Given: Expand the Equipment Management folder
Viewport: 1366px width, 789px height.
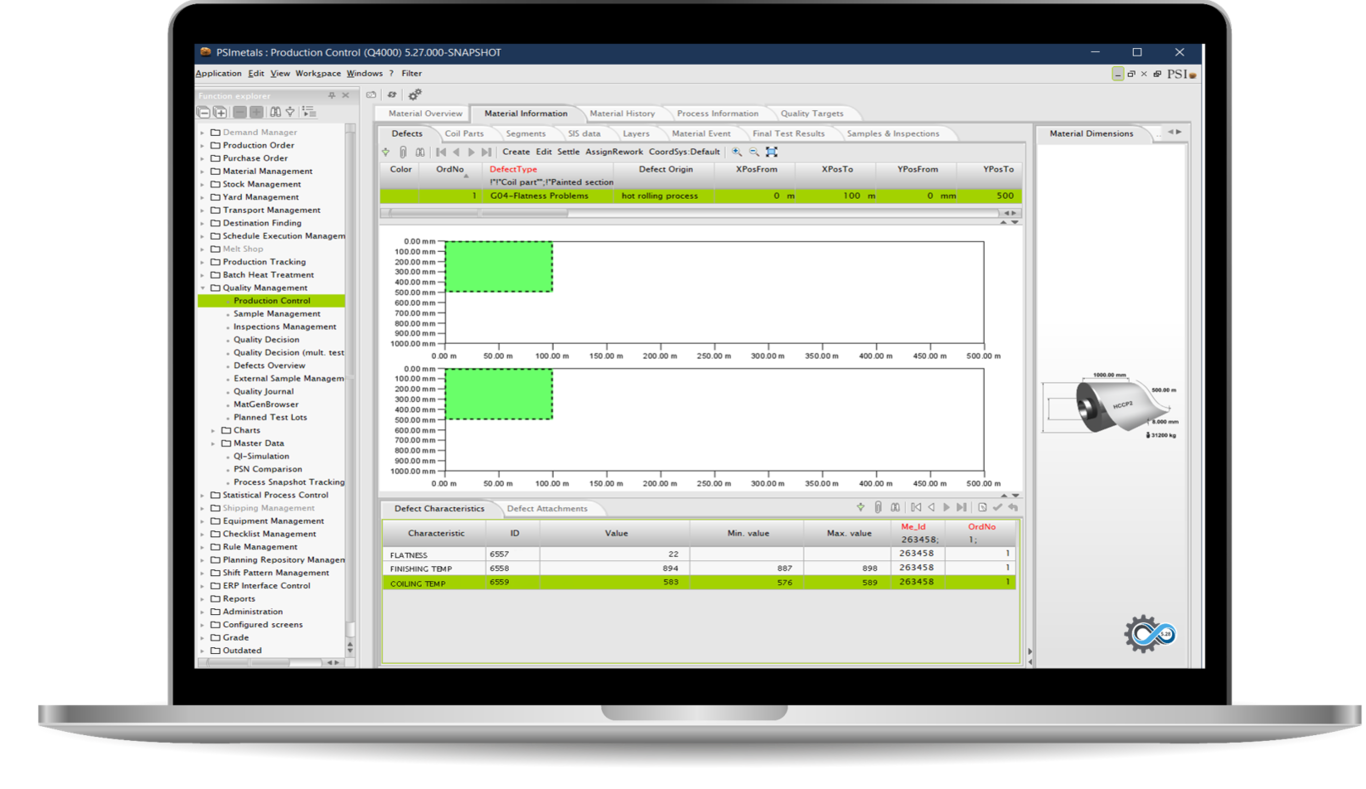Looking at the screenshot, I should tap(203, 521).
